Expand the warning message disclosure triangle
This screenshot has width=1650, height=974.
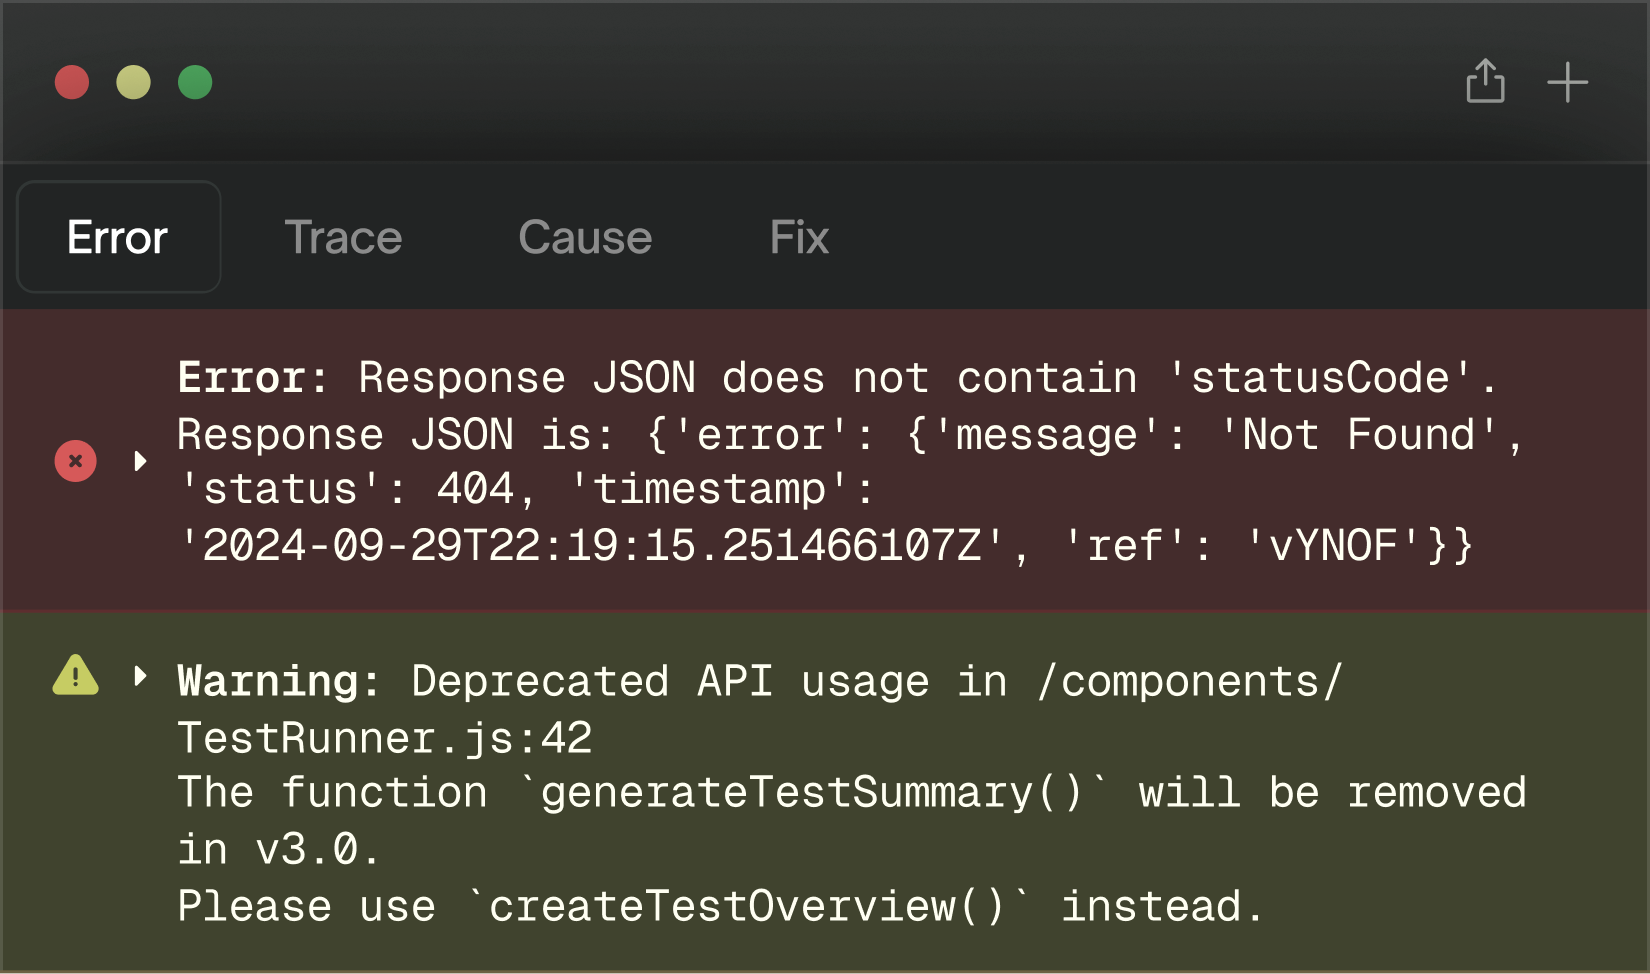141,677
